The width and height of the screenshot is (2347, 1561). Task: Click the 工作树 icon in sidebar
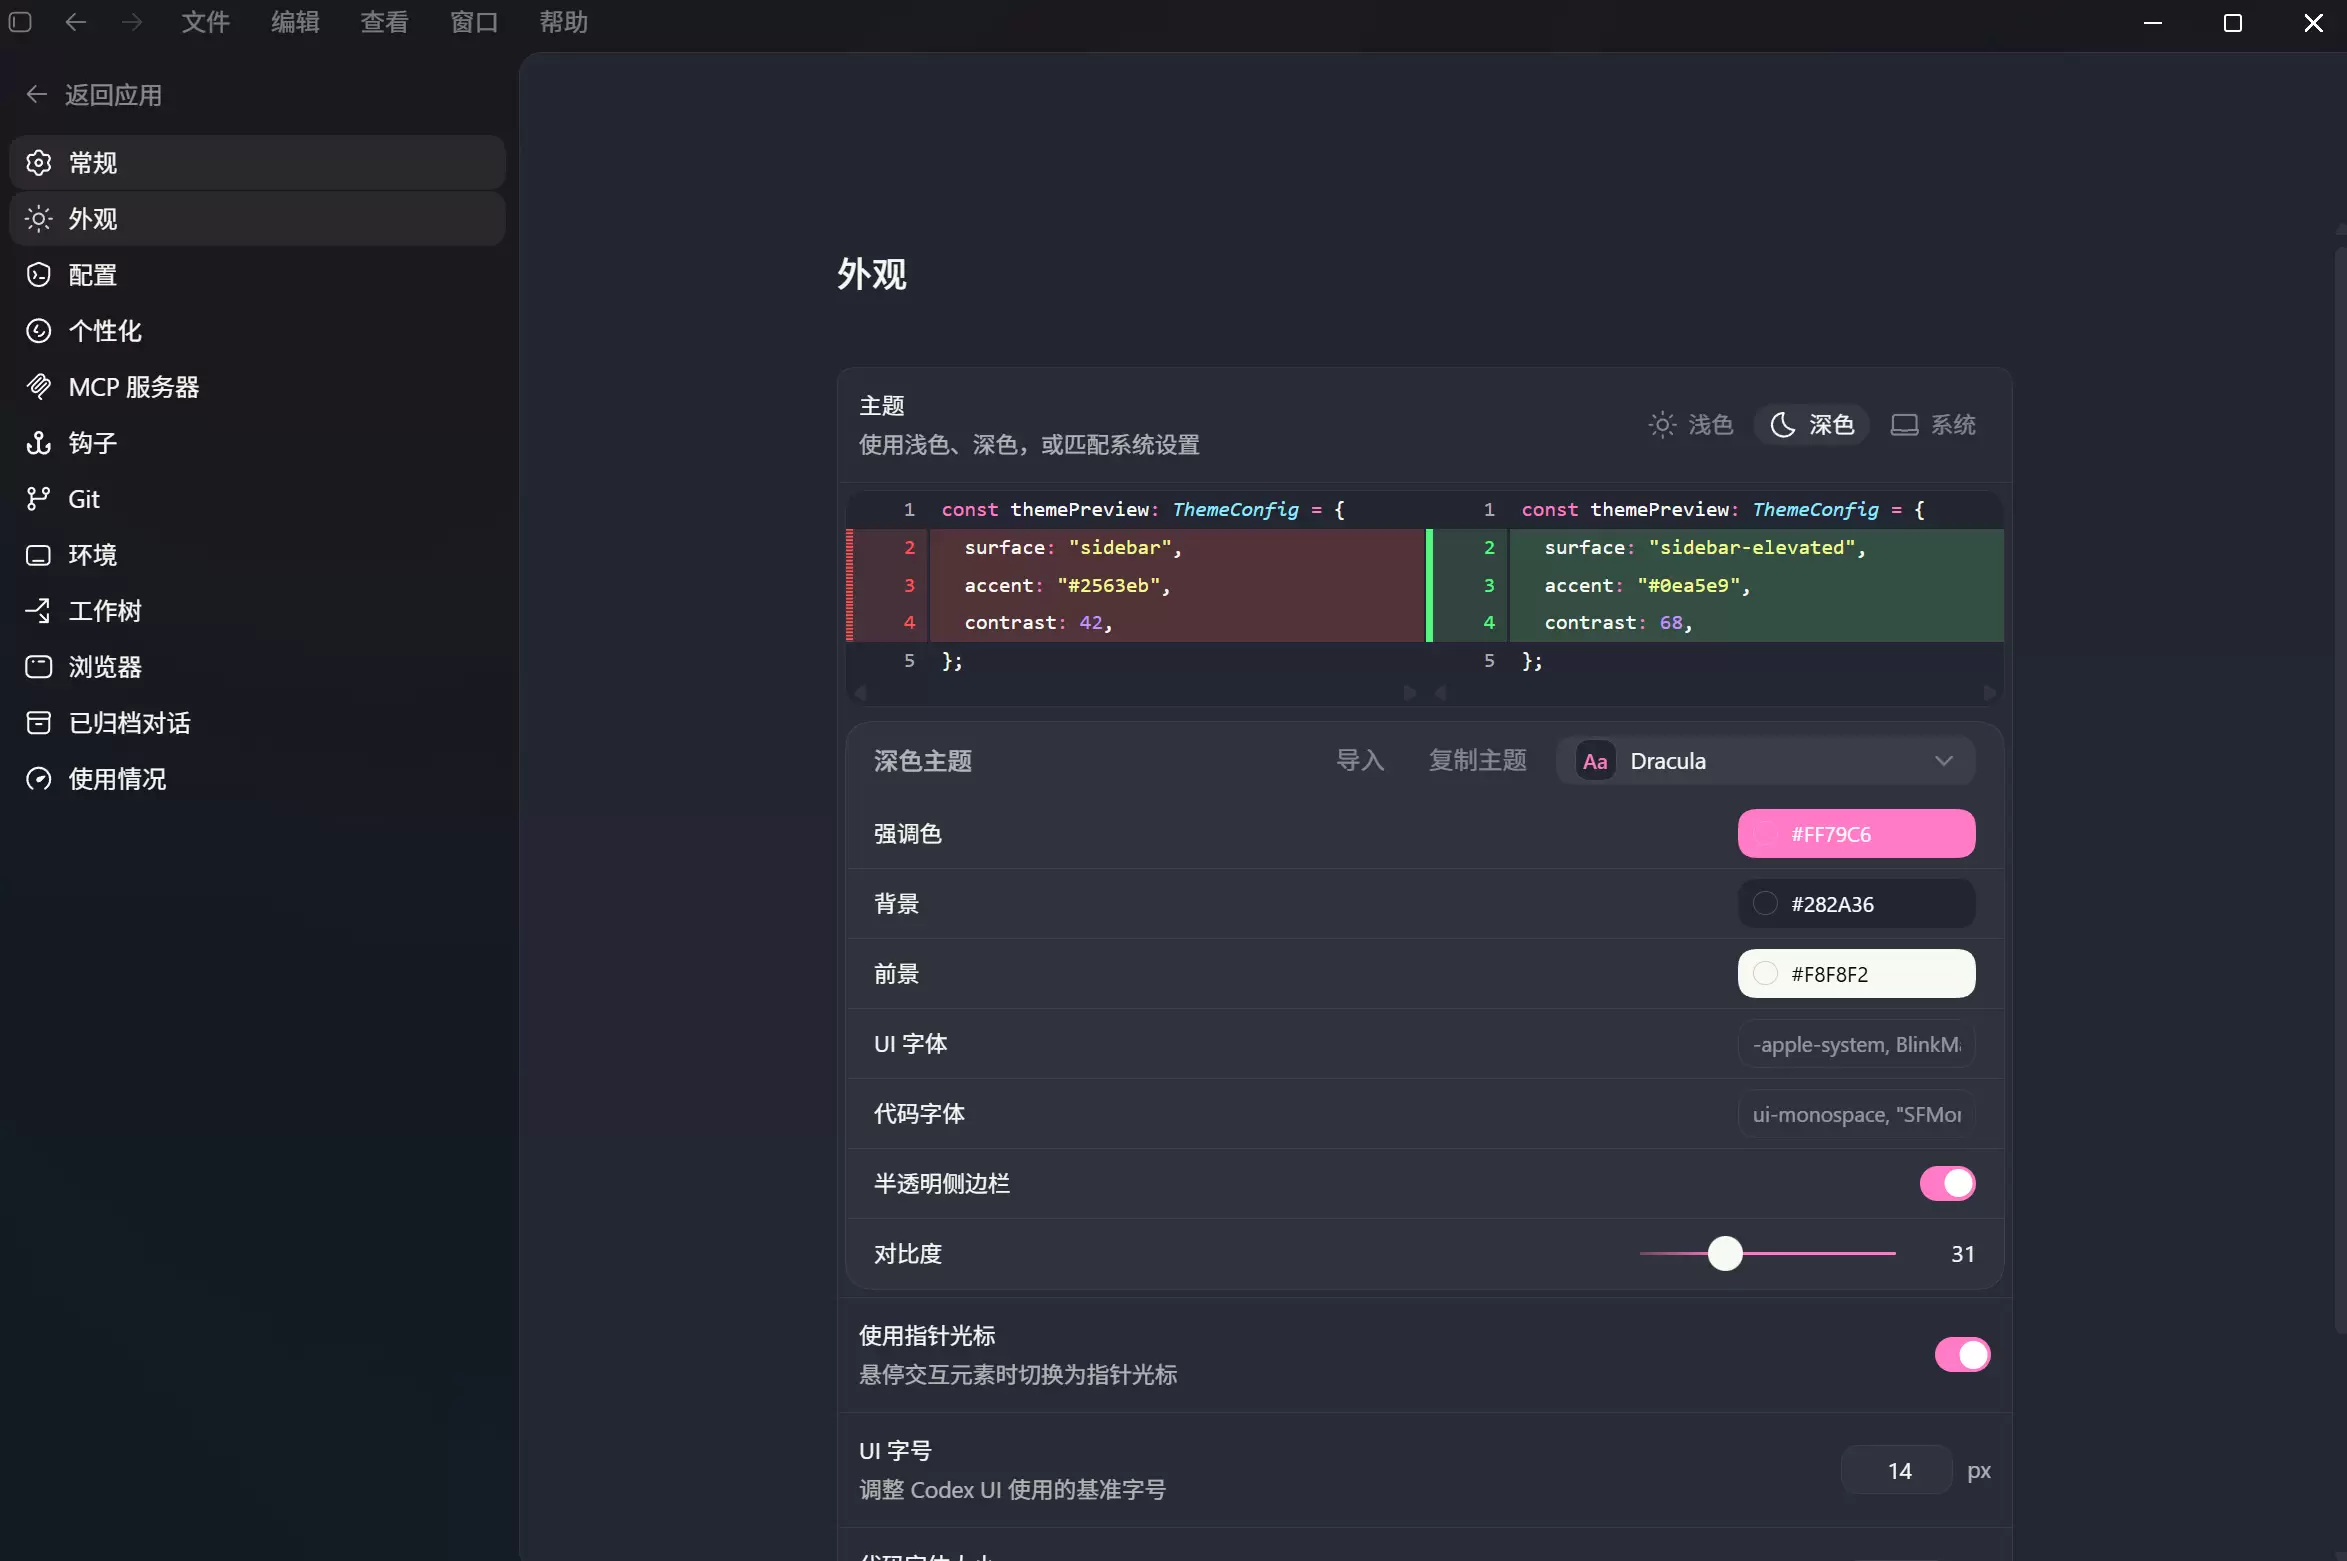coord(38,611)
